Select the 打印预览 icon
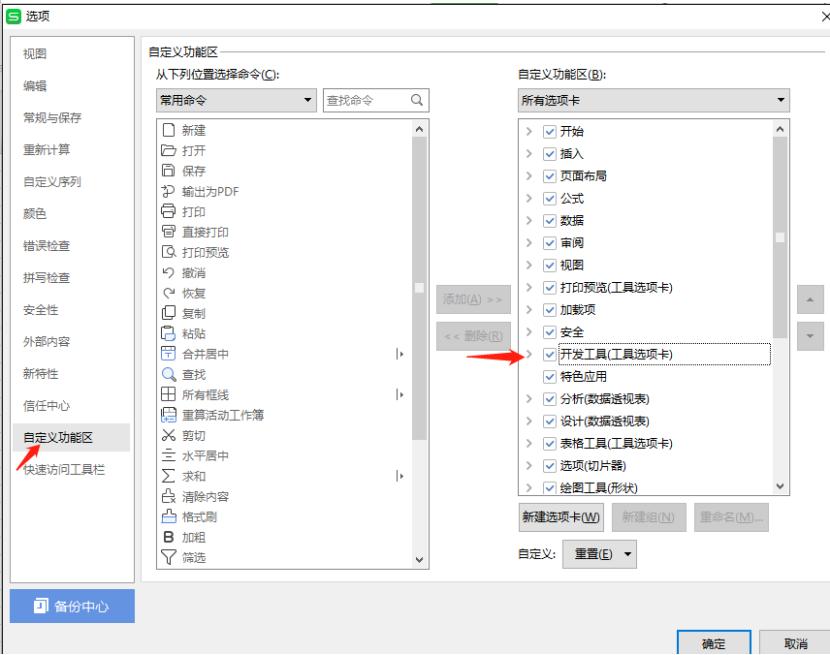The image size is (830, 655). tap(168, 252)
